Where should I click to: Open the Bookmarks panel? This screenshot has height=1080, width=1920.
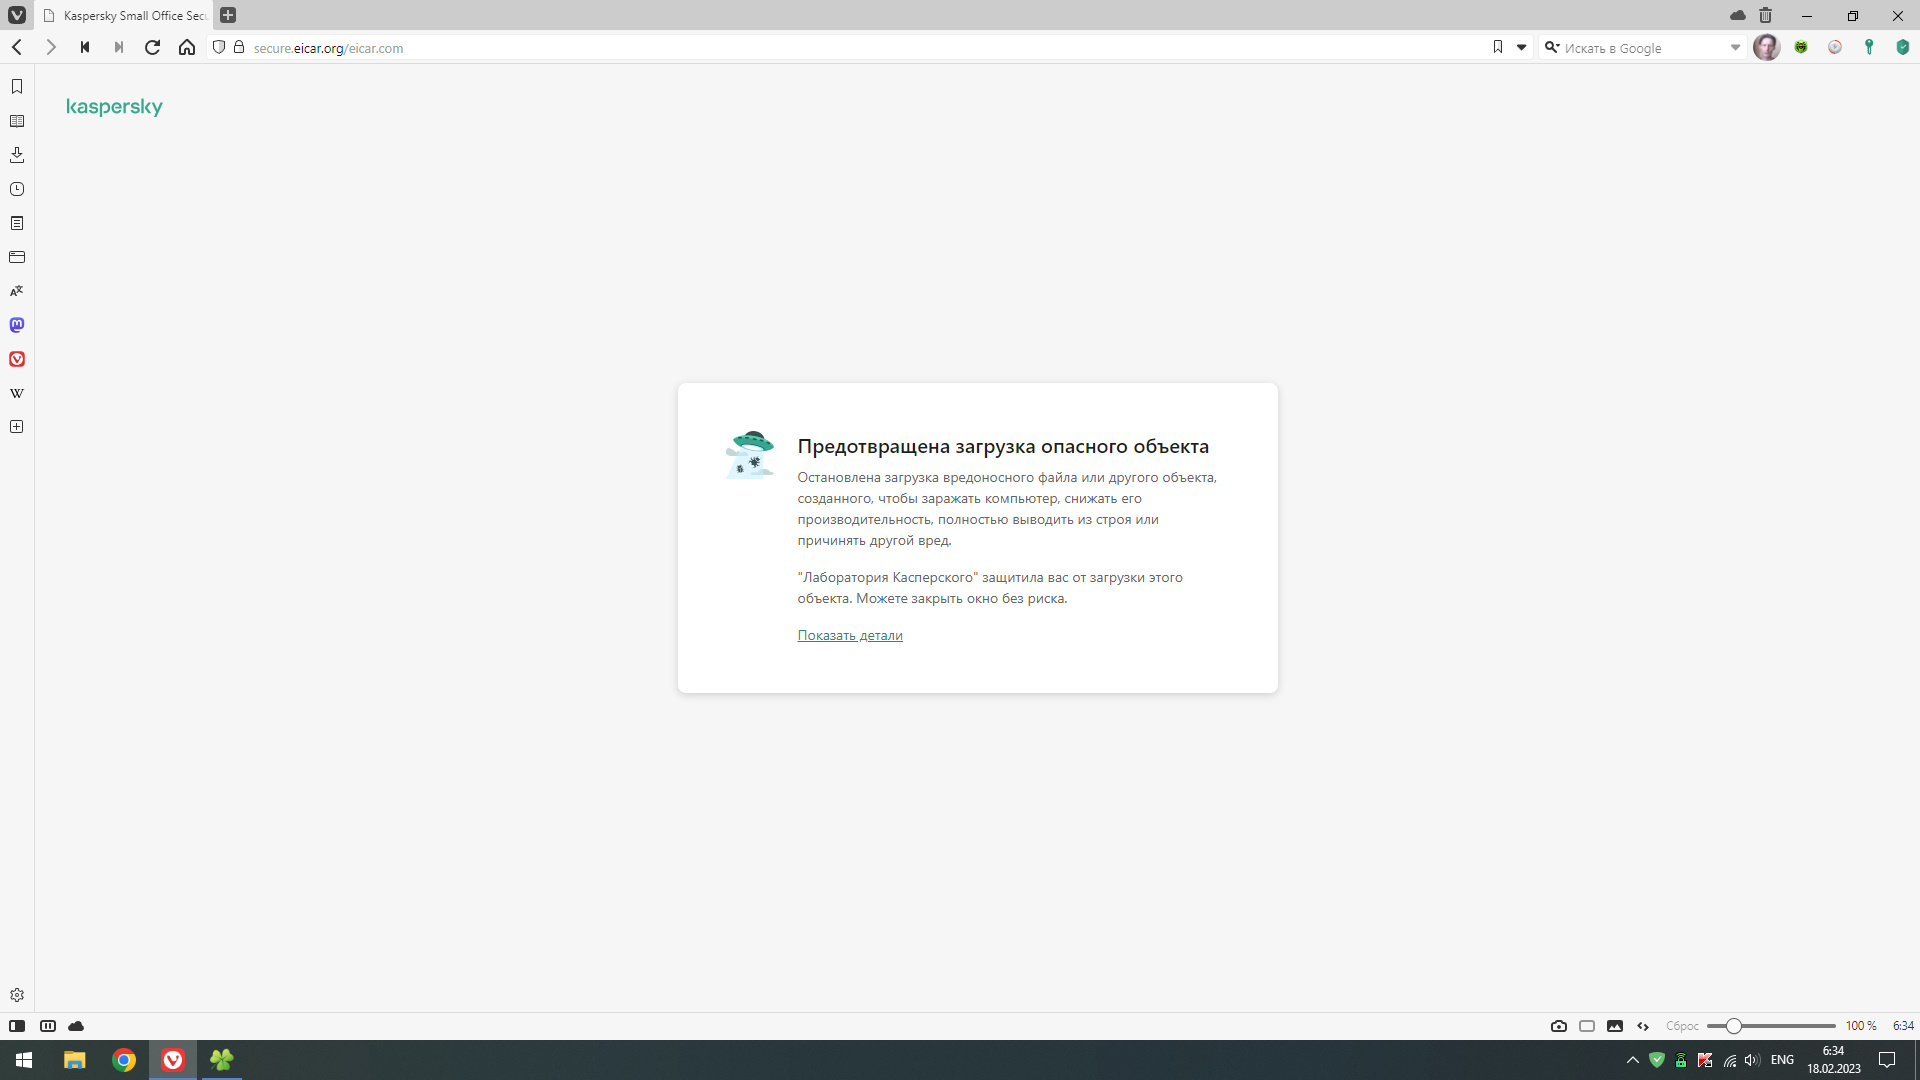pos(17,87)
